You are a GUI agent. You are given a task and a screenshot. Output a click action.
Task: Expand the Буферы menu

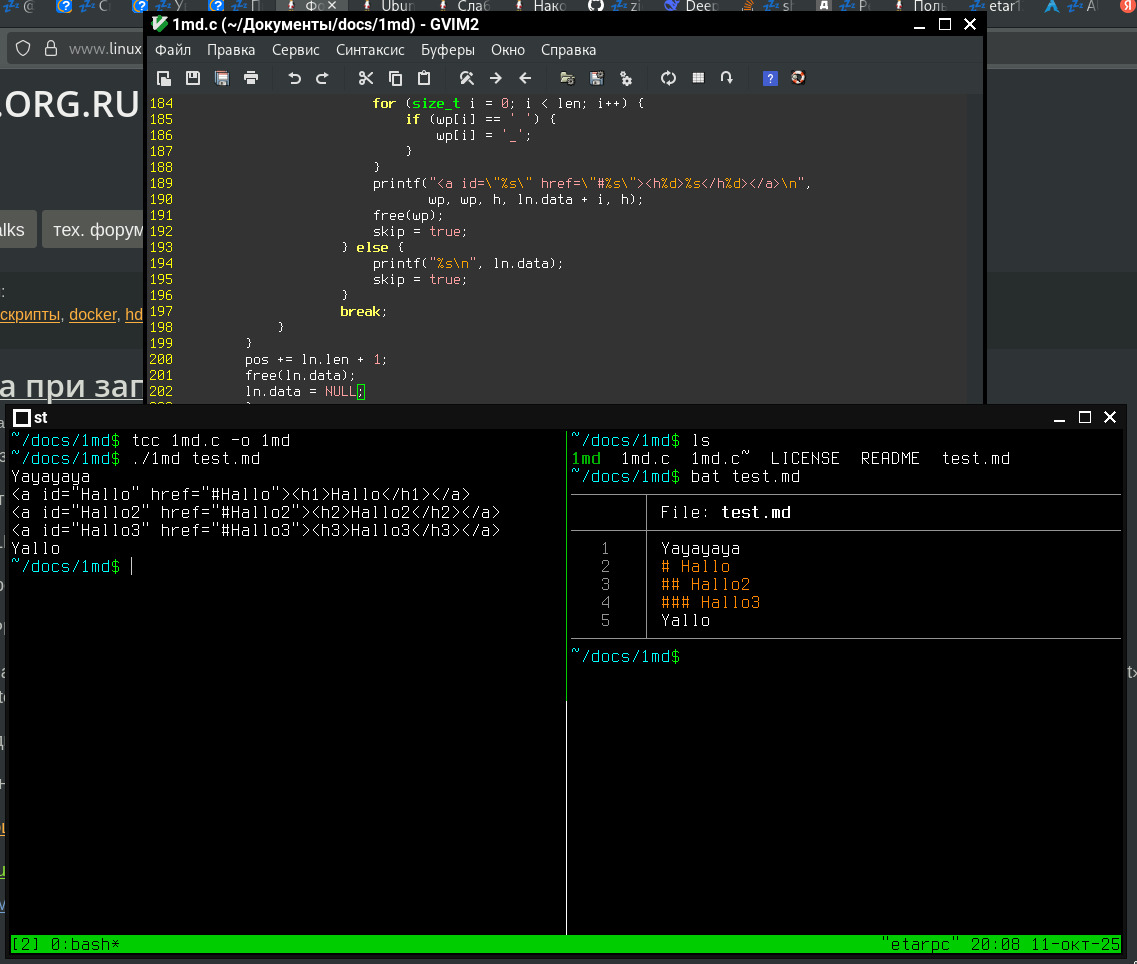tap(448, 50)
